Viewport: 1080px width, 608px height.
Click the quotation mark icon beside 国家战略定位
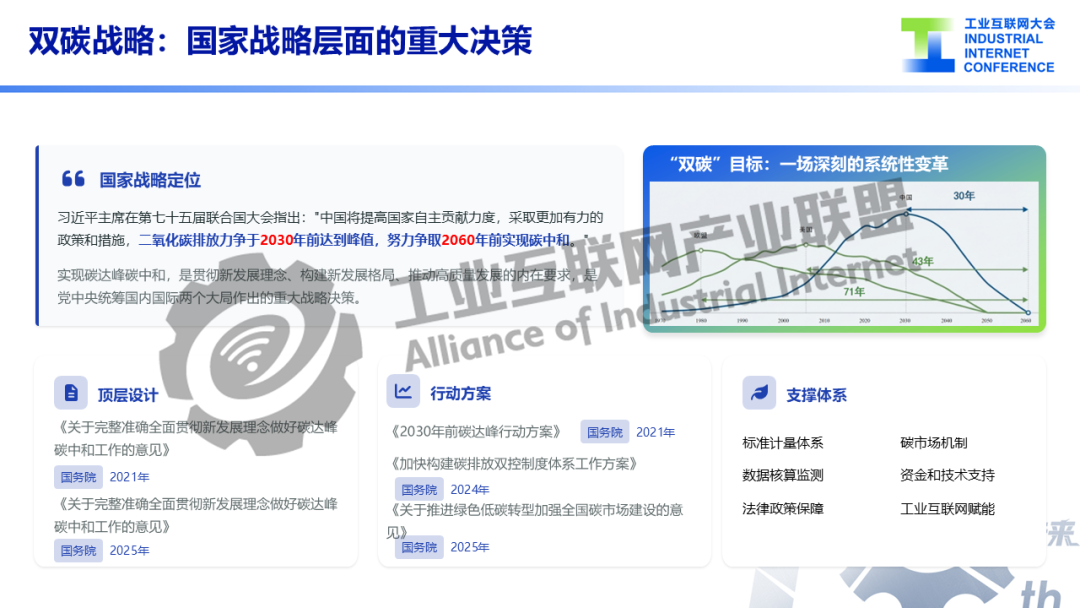[73, 179]
